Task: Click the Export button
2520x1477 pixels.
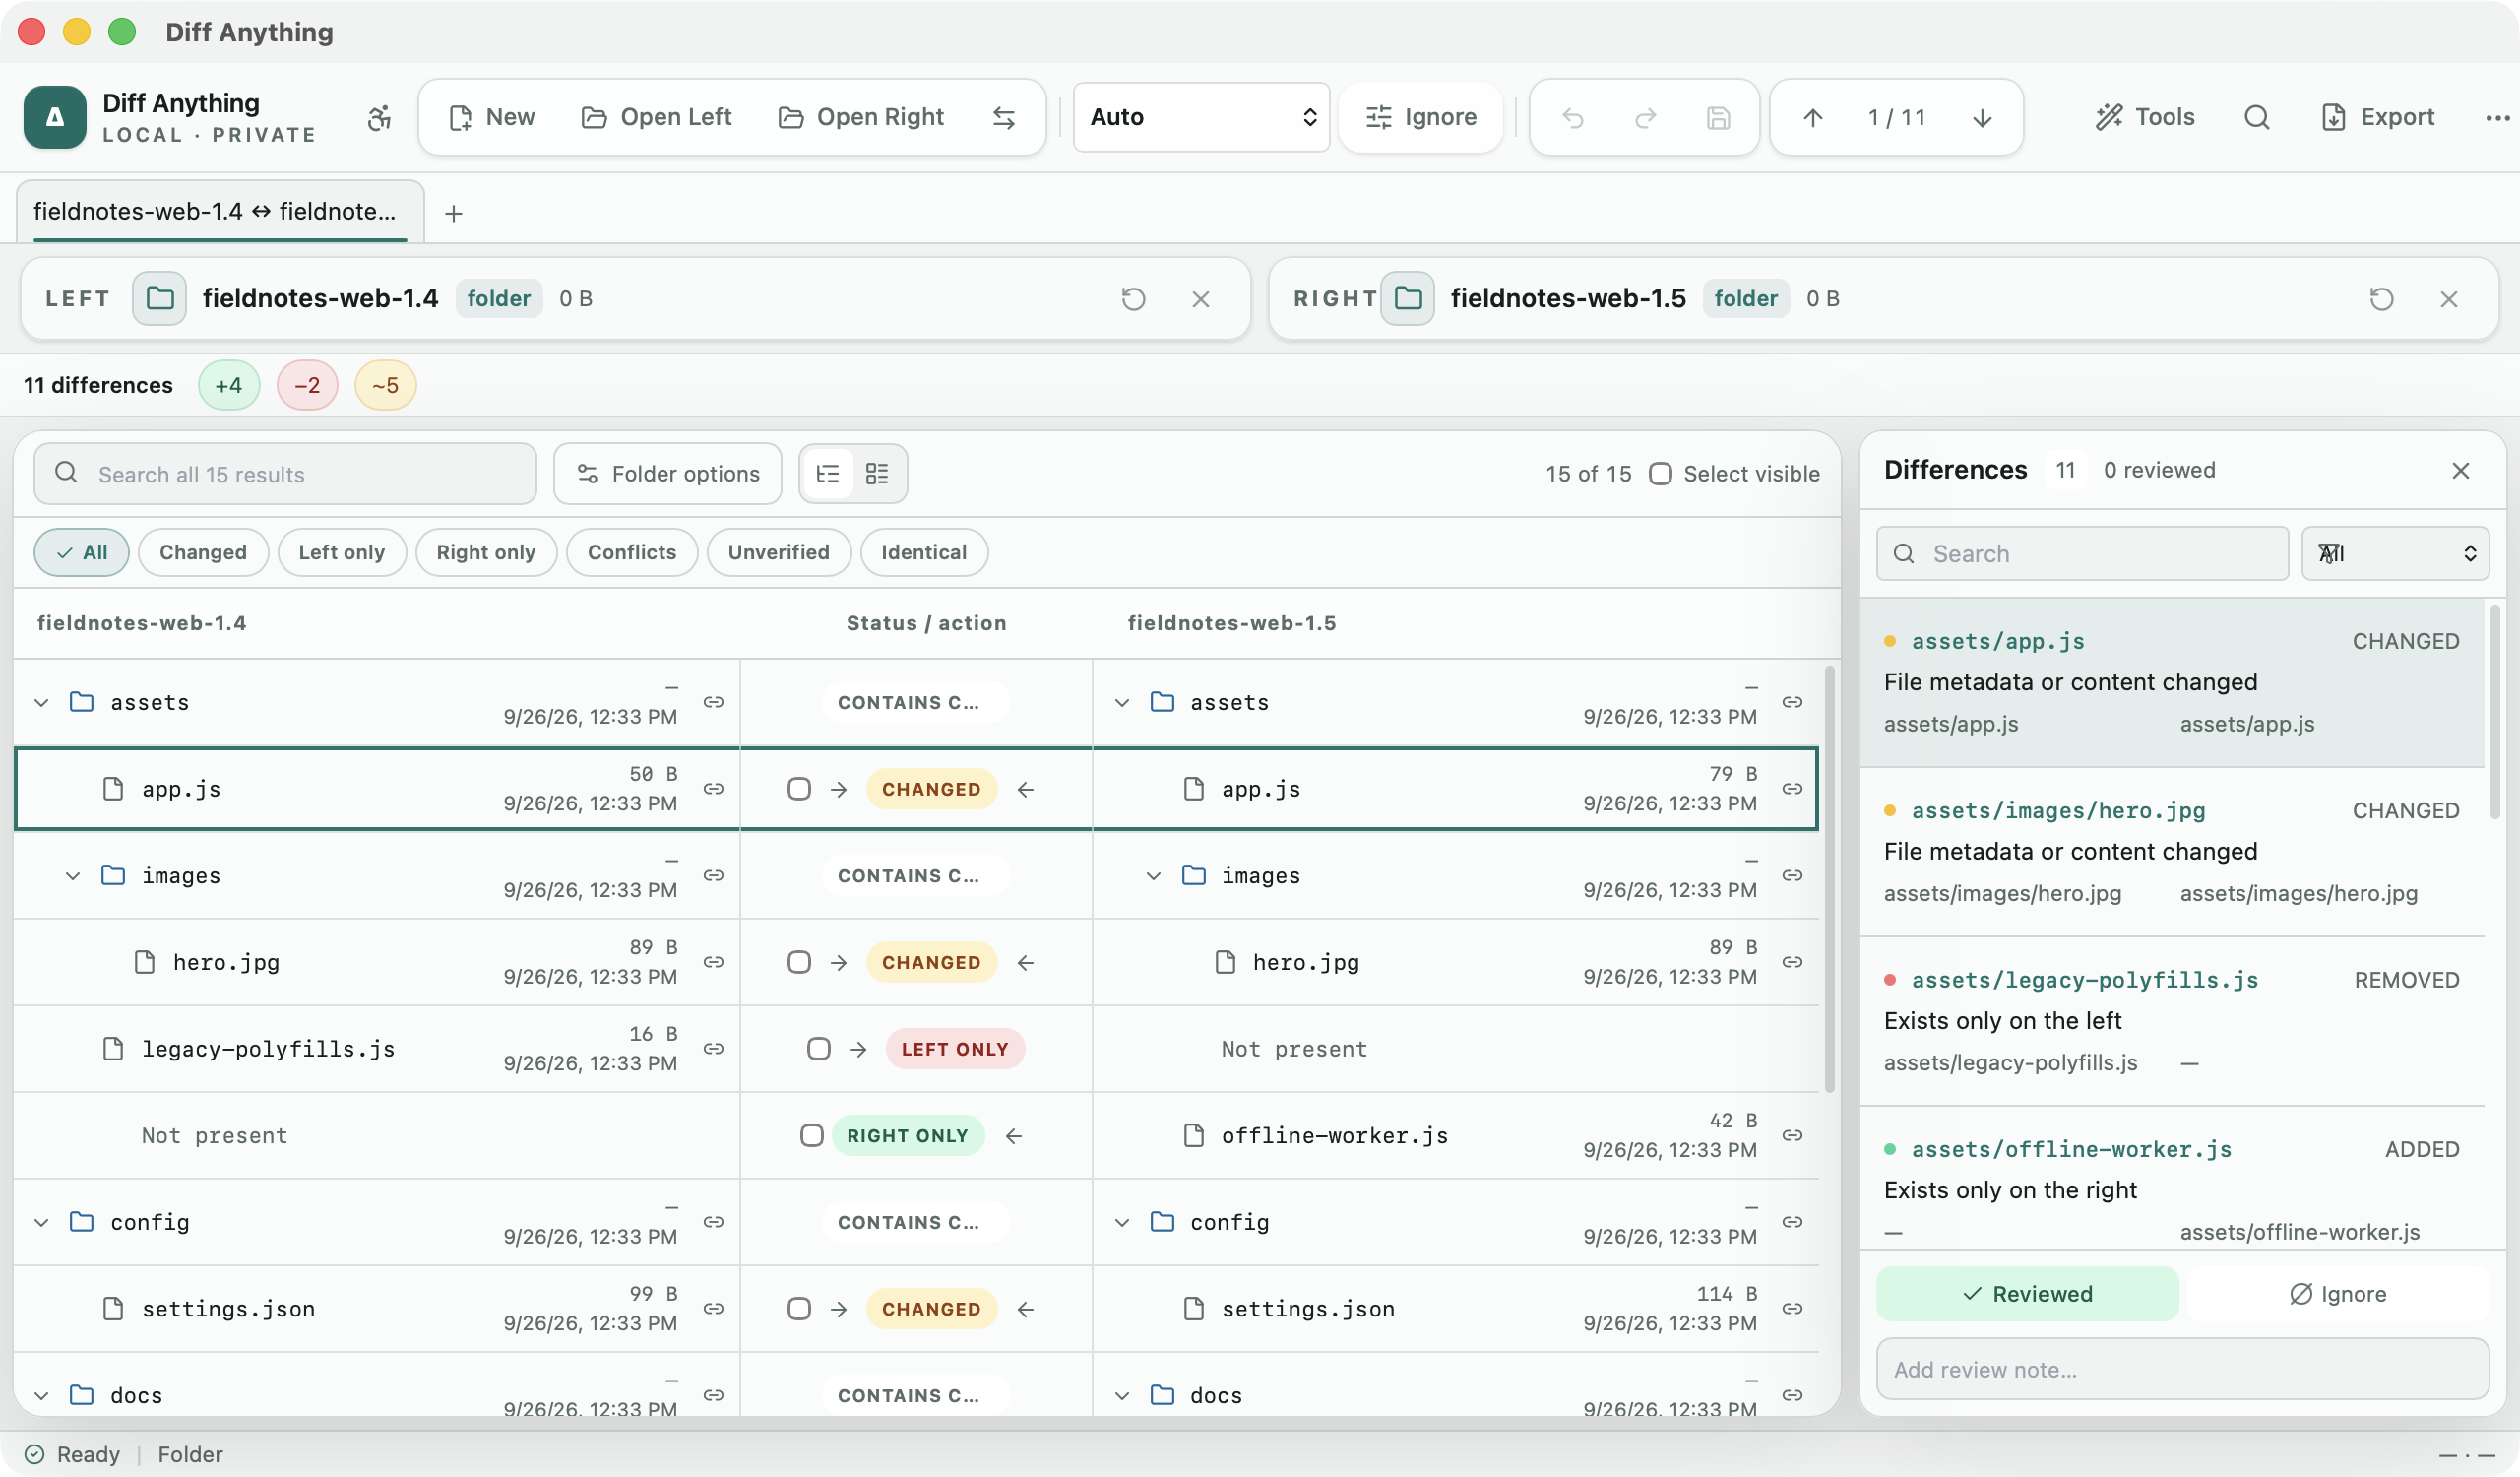Action: tap(2378, 117)
